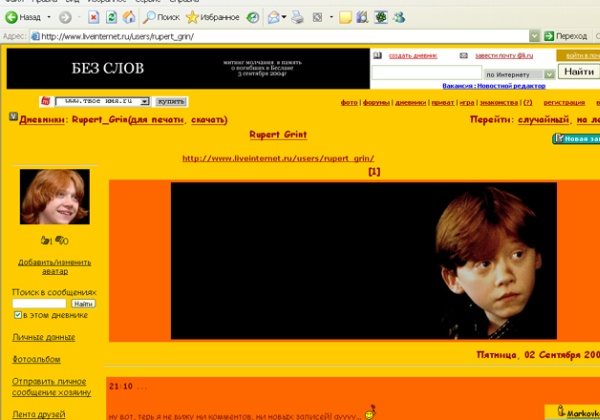The height and width of the screenshot is (420, 600).
Task: Click the sidebar Найти button
Action: pyautogui.click(x=83, y=304)
